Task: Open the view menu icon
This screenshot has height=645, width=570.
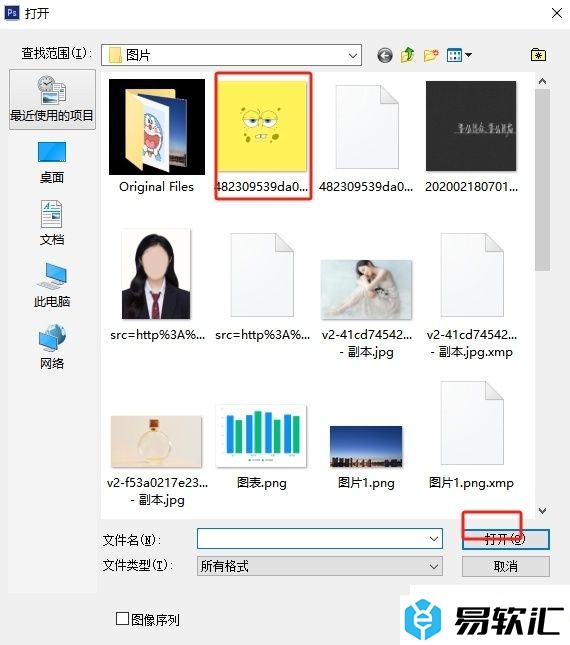Action: tap(459, 55)
